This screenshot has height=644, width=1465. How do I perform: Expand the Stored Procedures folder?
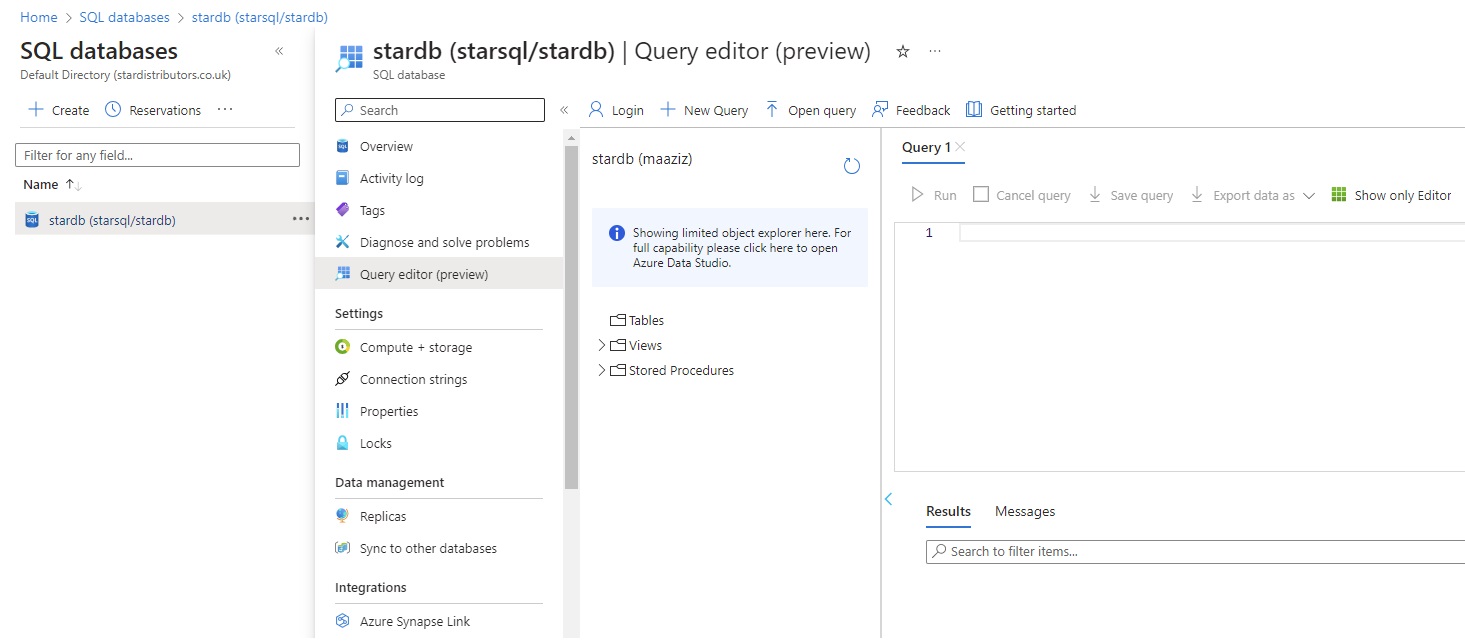tap(601, 370)
